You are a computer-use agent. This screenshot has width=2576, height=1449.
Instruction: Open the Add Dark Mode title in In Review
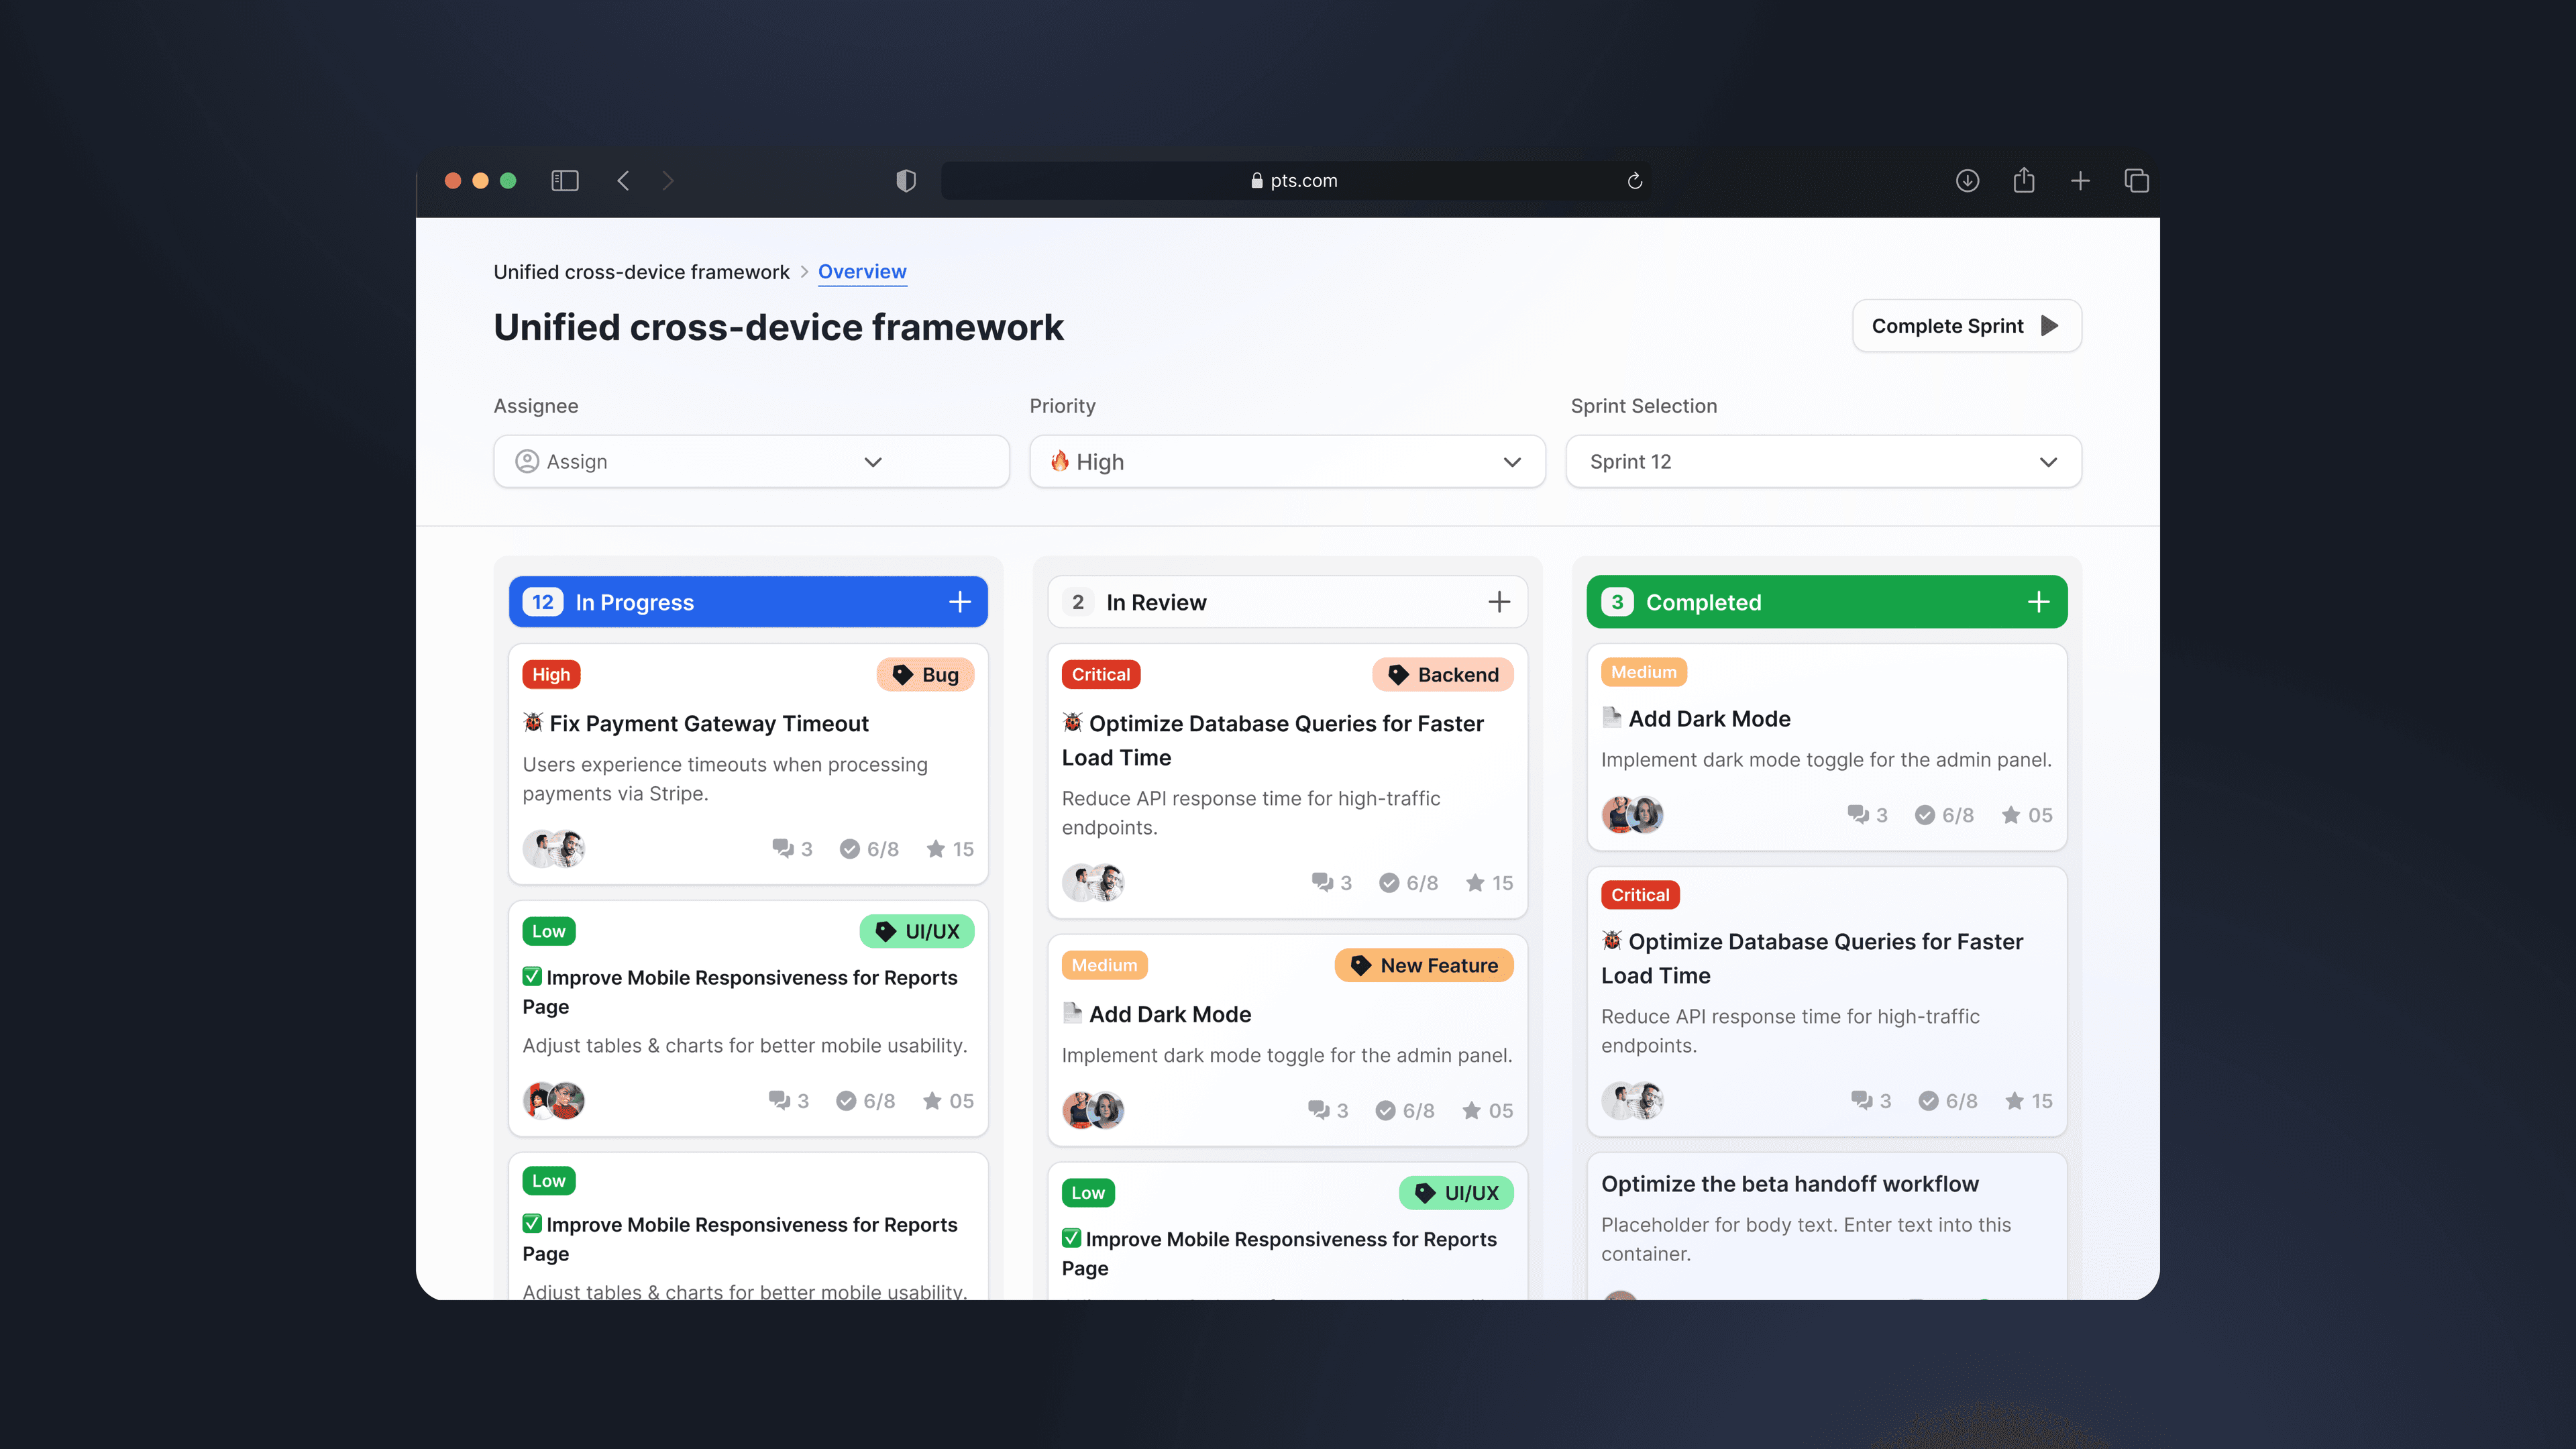1170,1015
